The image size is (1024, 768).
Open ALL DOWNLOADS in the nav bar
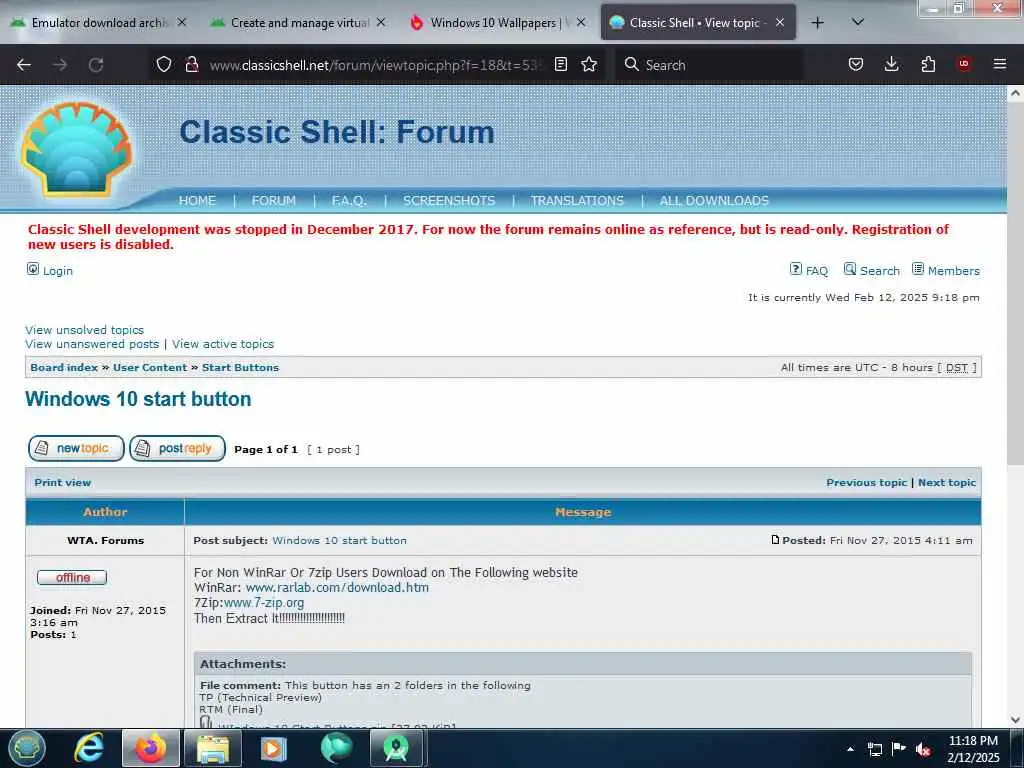714,200
